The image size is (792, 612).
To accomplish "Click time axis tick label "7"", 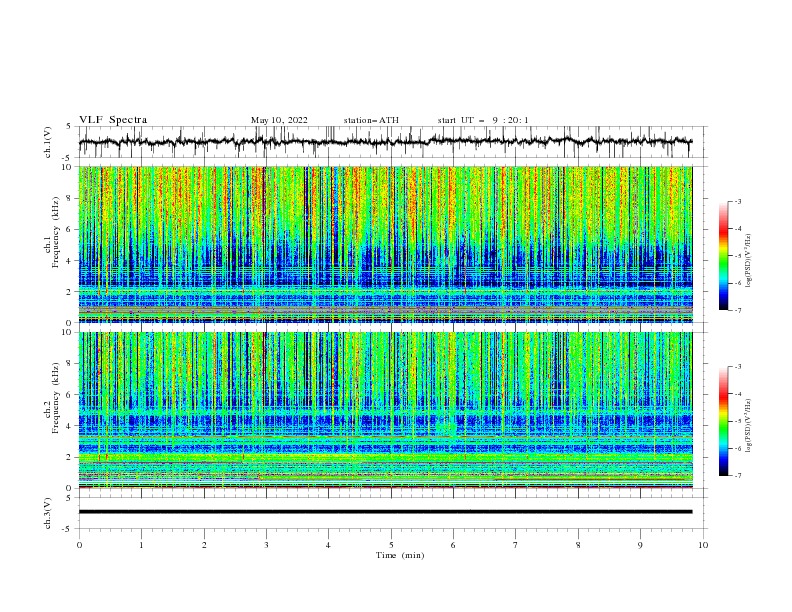I will click(x=516, y=545).
